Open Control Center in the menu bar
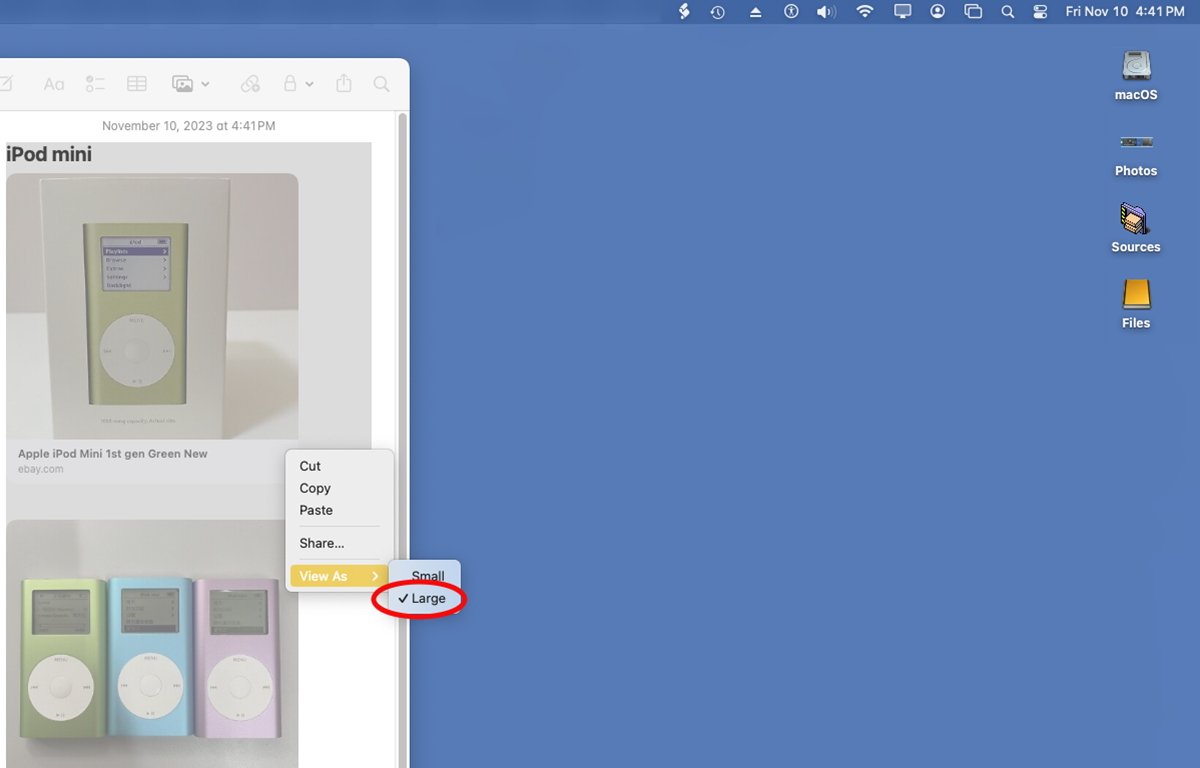The image size is (1200, 768). click(1040, 12)
